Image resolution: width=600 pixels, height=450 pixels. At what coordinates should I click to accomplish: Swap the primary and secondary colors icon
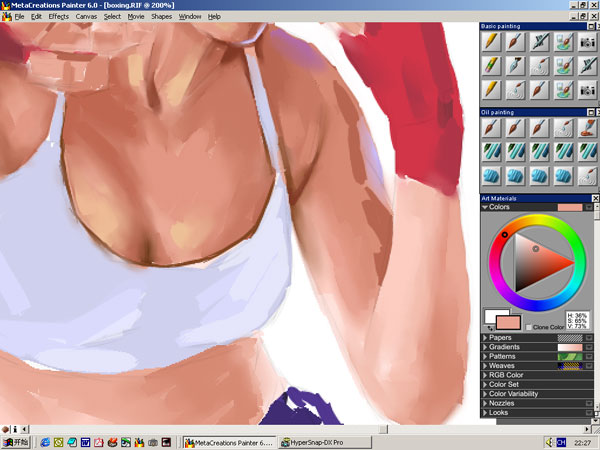[x=491, y=328]
